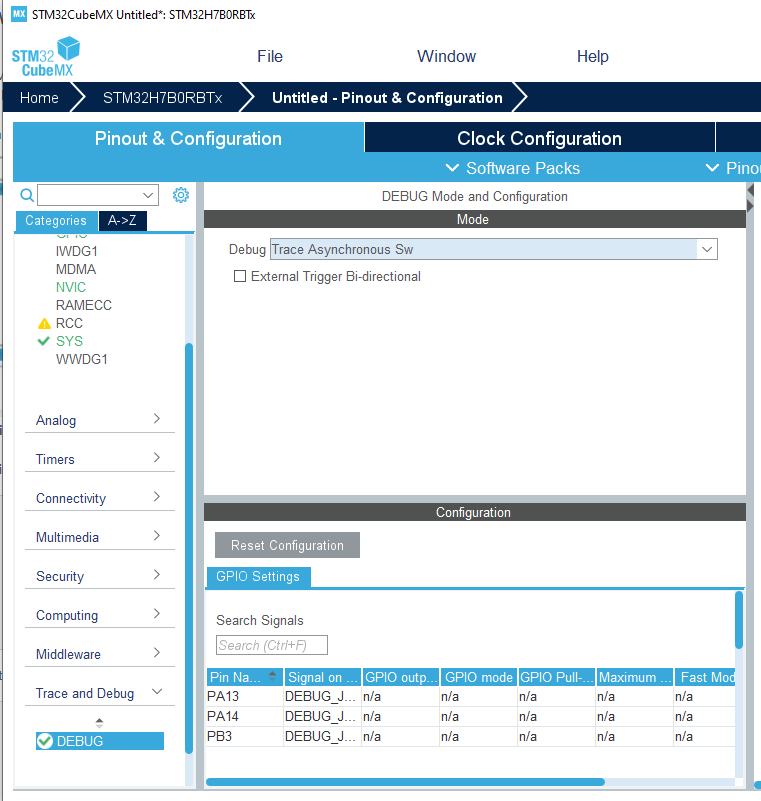The image size is (761, 801).
Task: Open the Help menu
Action: (x=592, y=56)
